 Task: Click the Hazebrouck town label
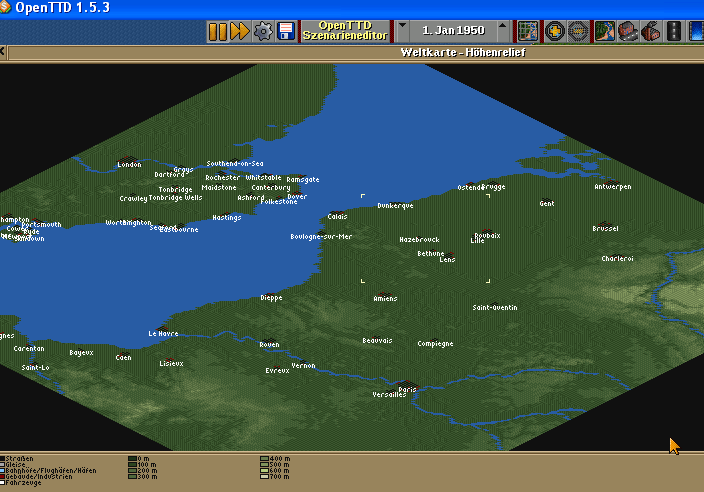tap(419, 240)
